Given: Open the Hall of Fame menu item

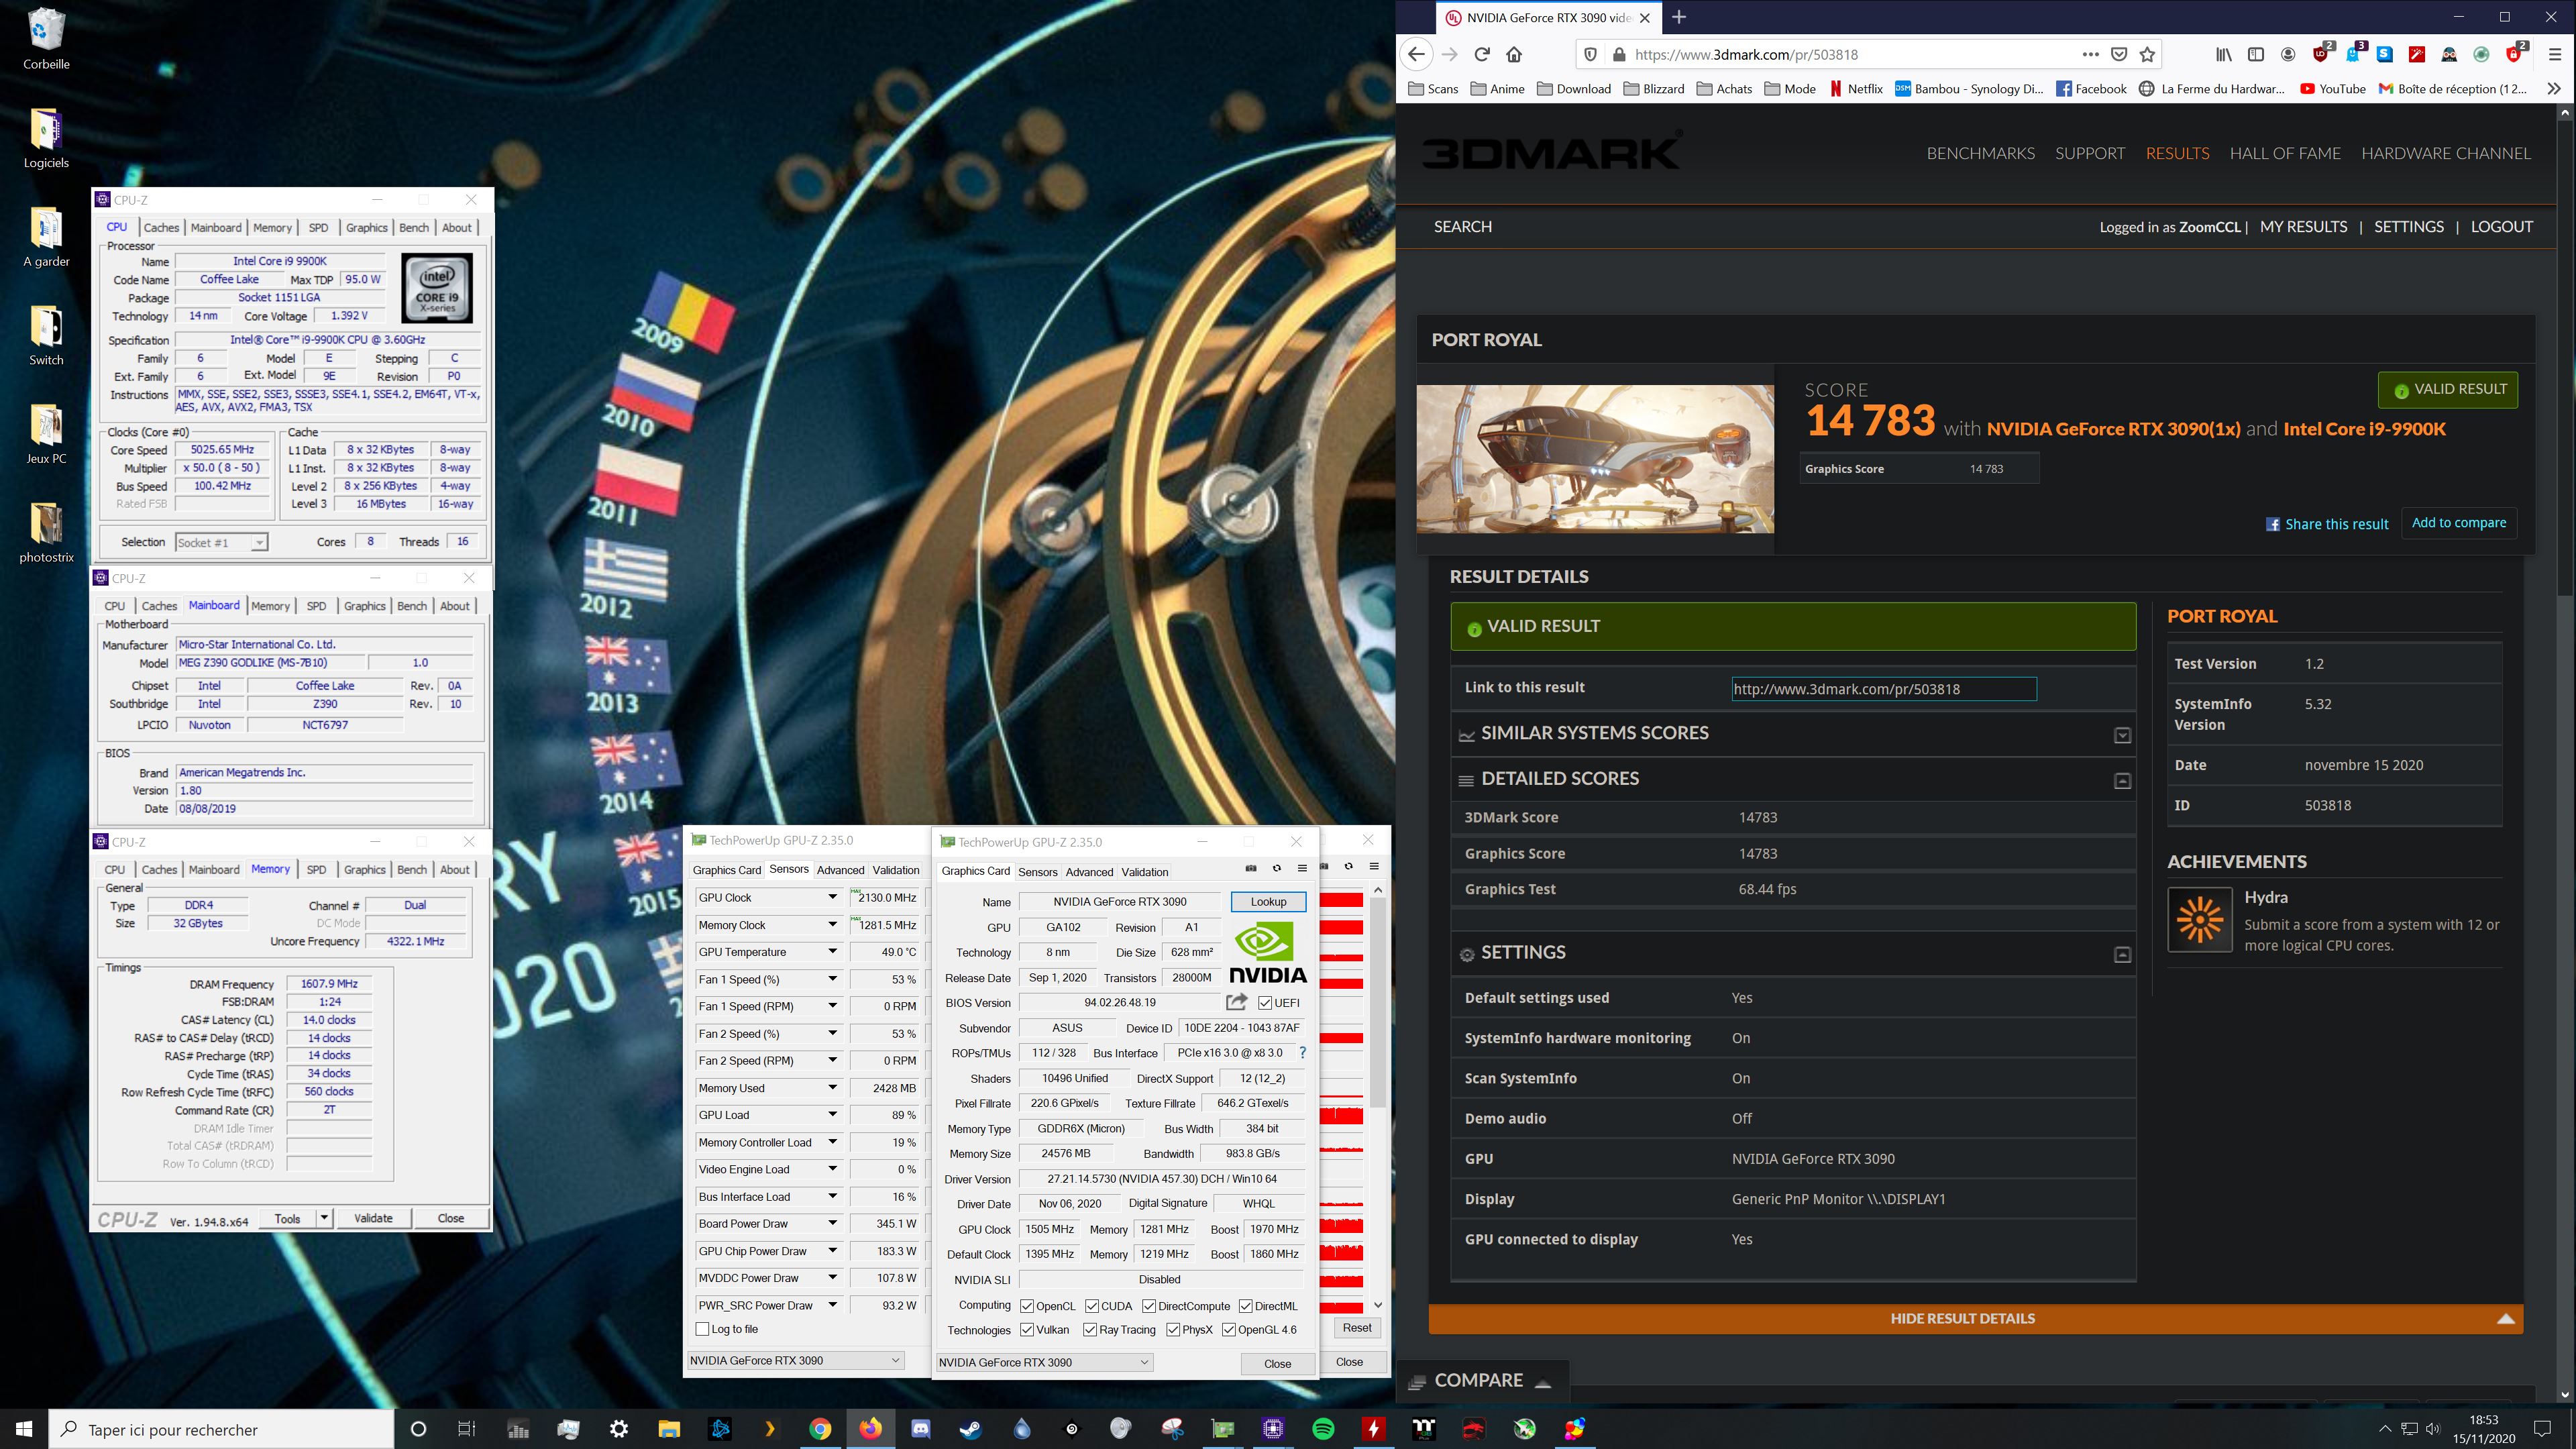Looking at the screenshot, I should (x=2285, y=153).
